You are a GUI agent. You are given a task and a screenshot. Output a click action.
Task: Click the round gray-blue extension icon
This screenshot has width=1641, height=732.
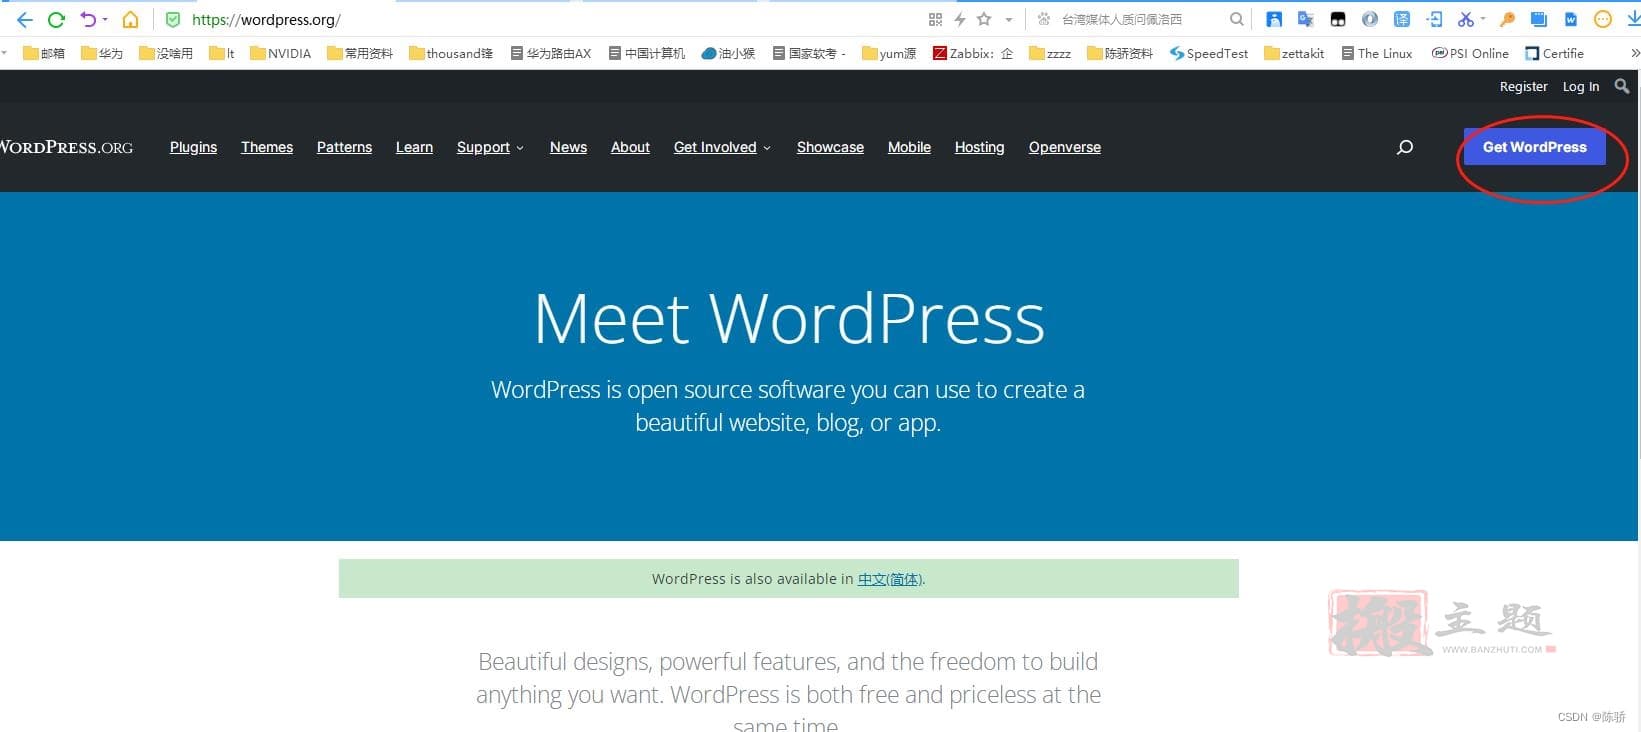[x=1370, y=19]
